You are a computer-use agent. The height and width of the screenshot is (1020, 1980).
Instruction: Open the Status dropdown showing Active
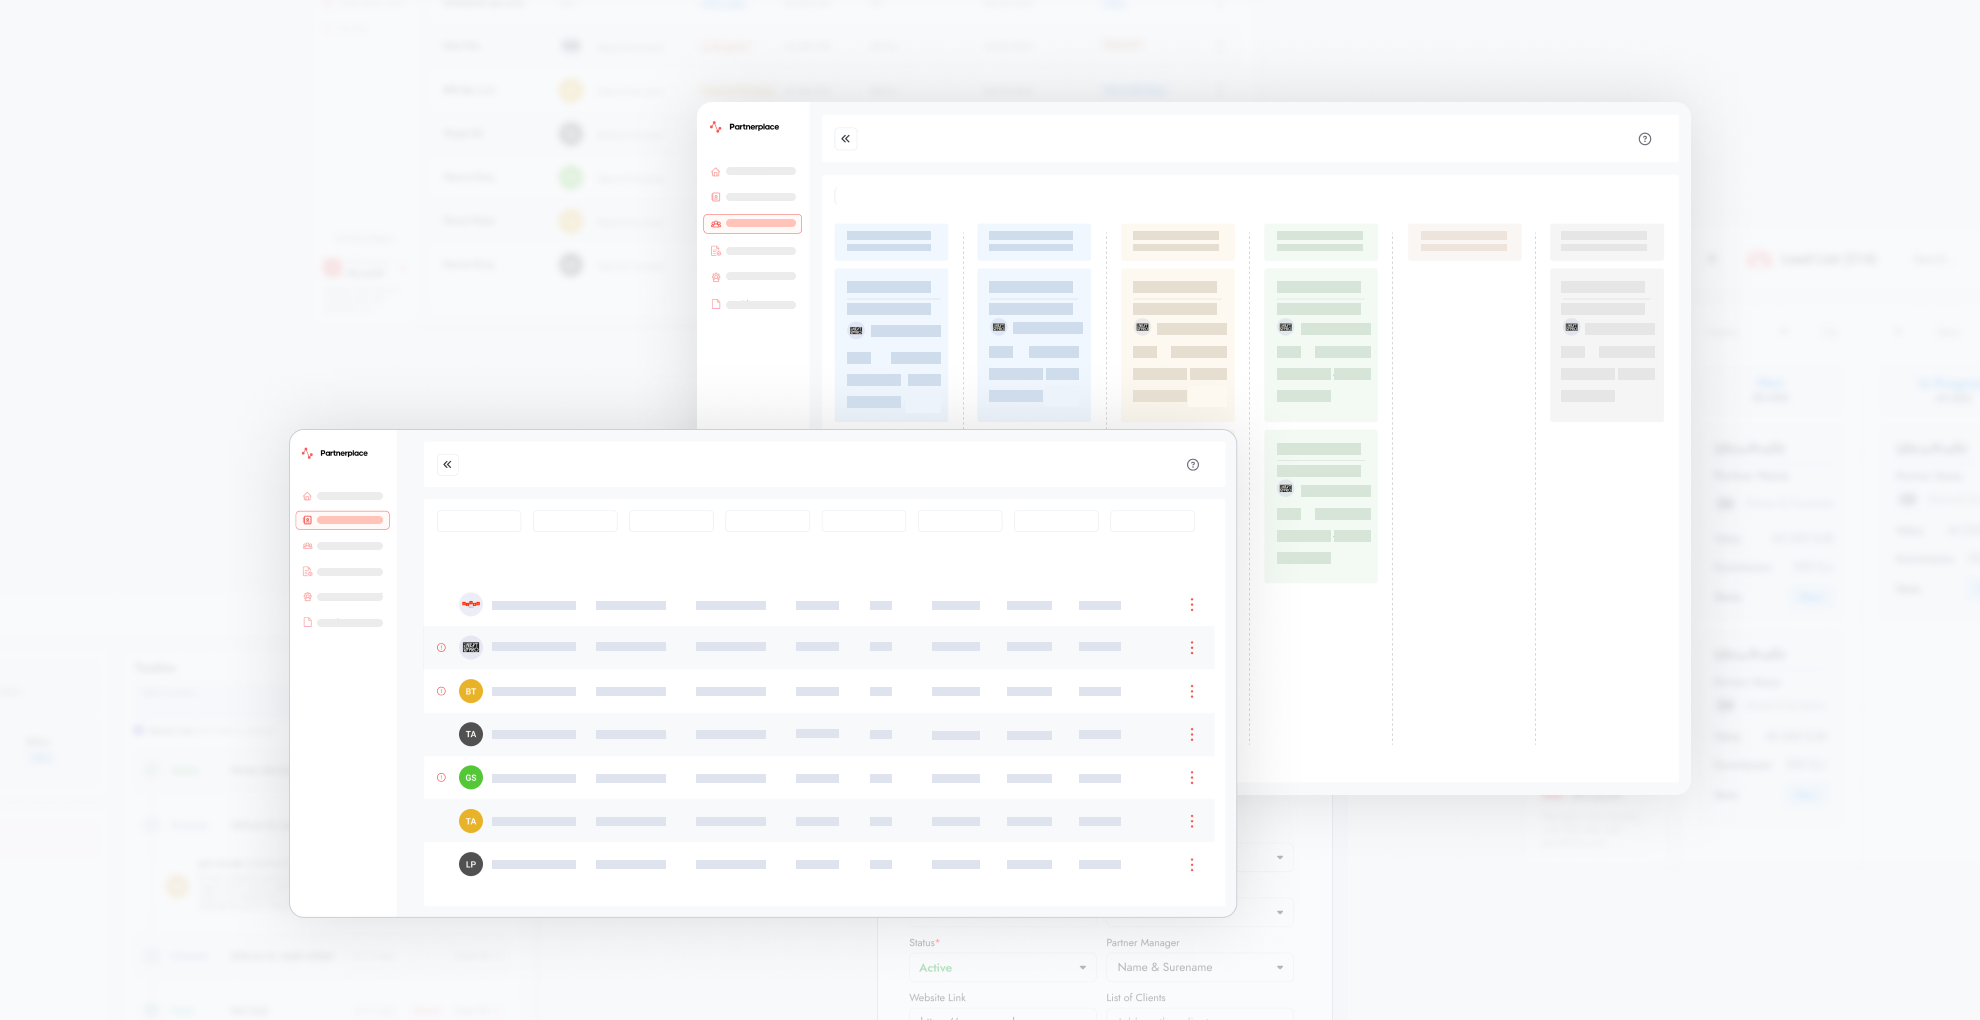(1001, 967)
